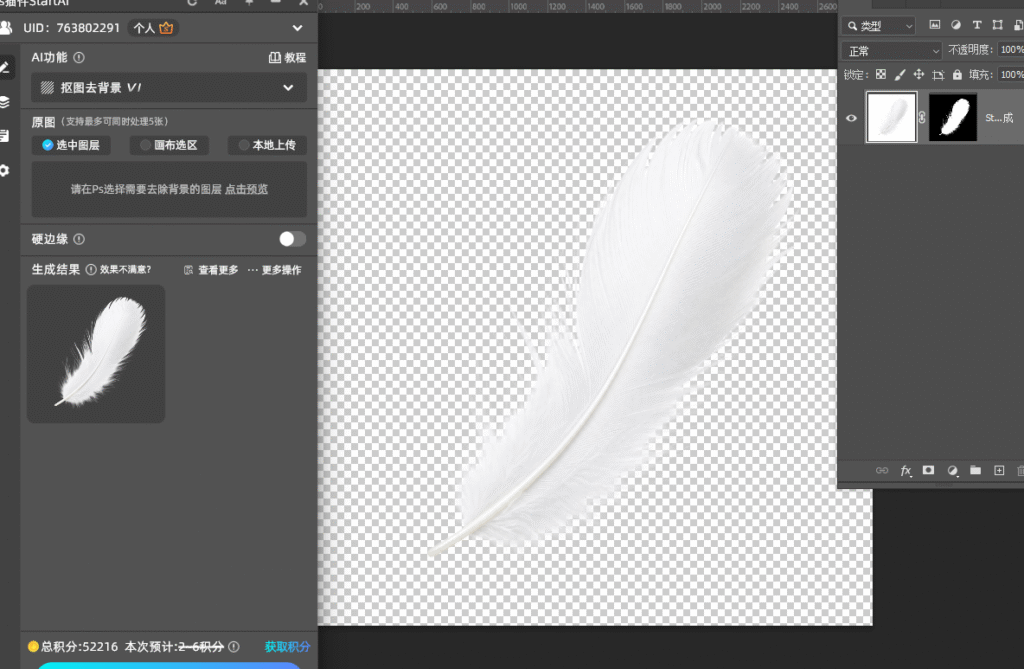Filter layers by type layers T icon
This screenshot has height=669, width=1024.
[977, 25]
